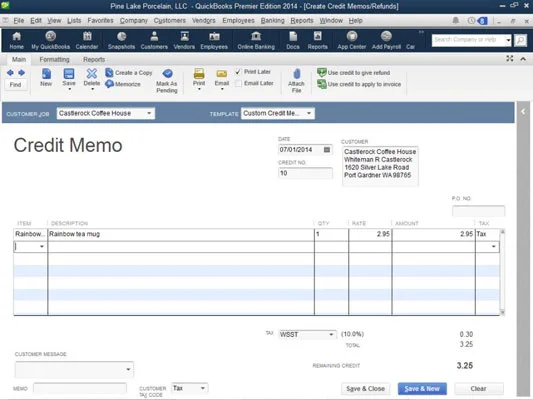Open Docs icon
The height and width of the screenshot is (400, 533).
tap(293, 40)
